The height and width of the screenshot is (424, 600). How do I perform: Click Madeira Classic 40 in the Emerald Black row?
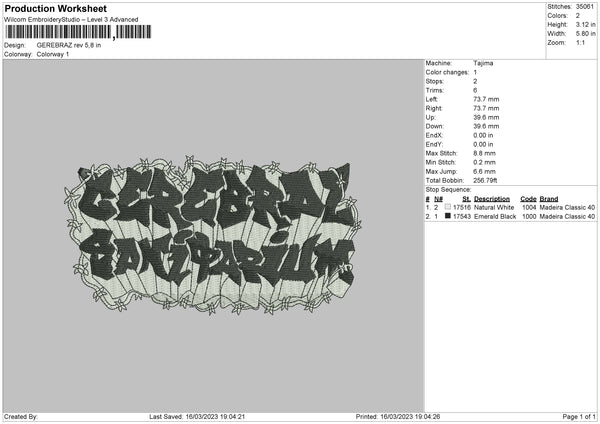coord(567,217)
